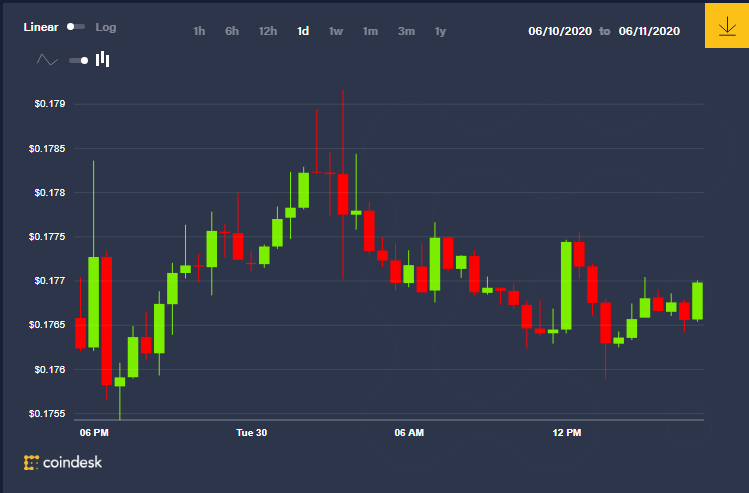Click the $0.178 price axis label

pos(50,193)
